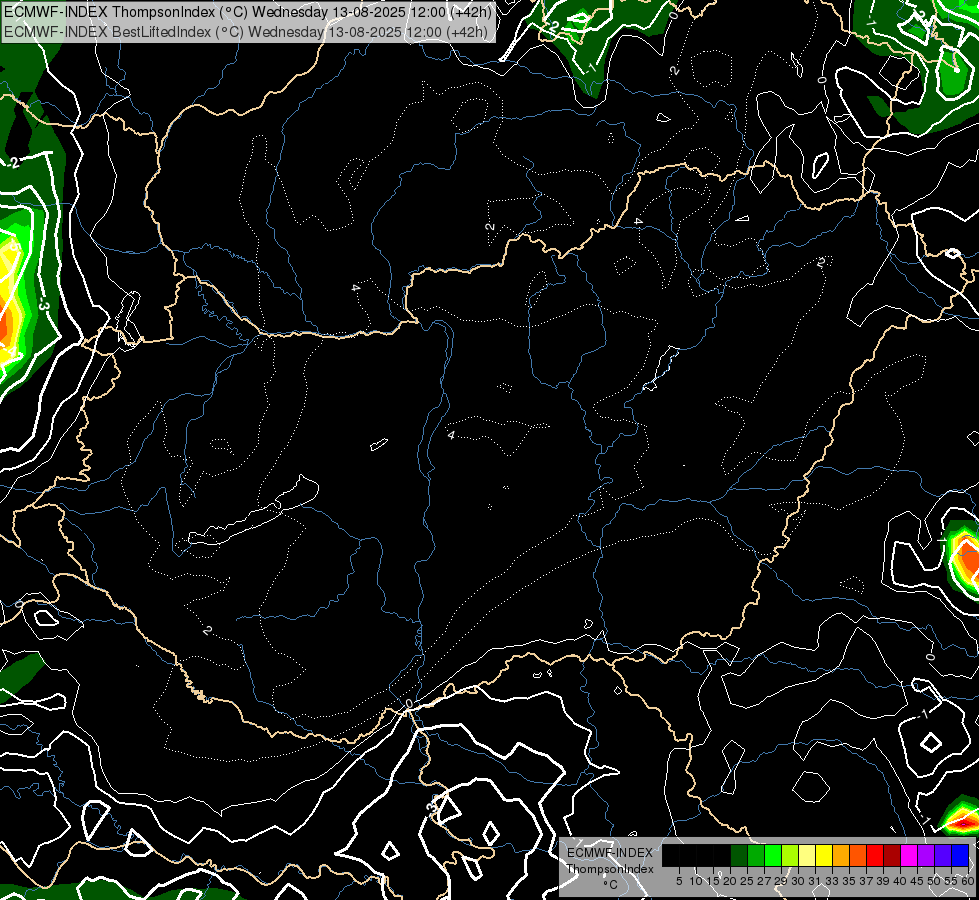Viewport: 979px width, 900px height.
Task: Pick the purple 45–50 legend swatch
Action: pyautogui.click(x=925, y=855)
